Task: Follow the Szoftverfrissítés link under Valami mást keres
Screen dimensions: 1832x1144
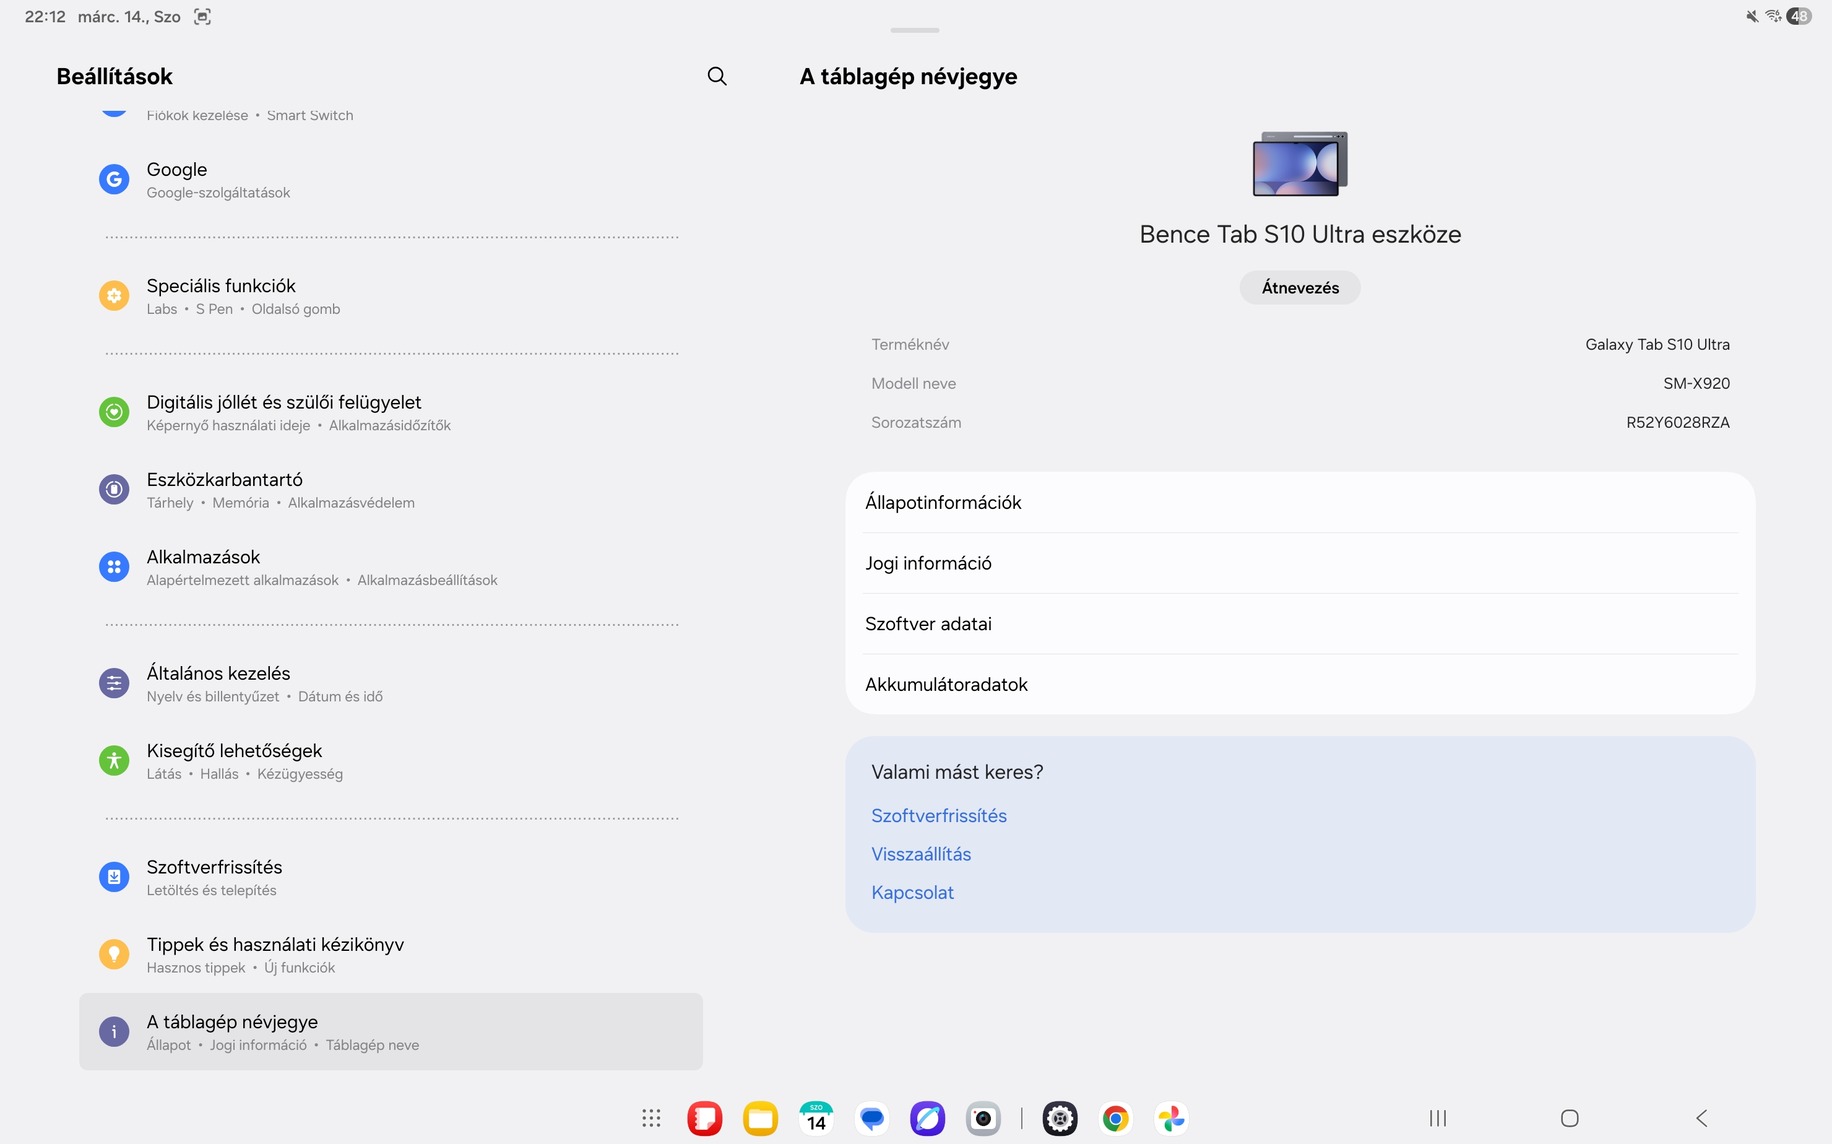Action: [939, 816]
